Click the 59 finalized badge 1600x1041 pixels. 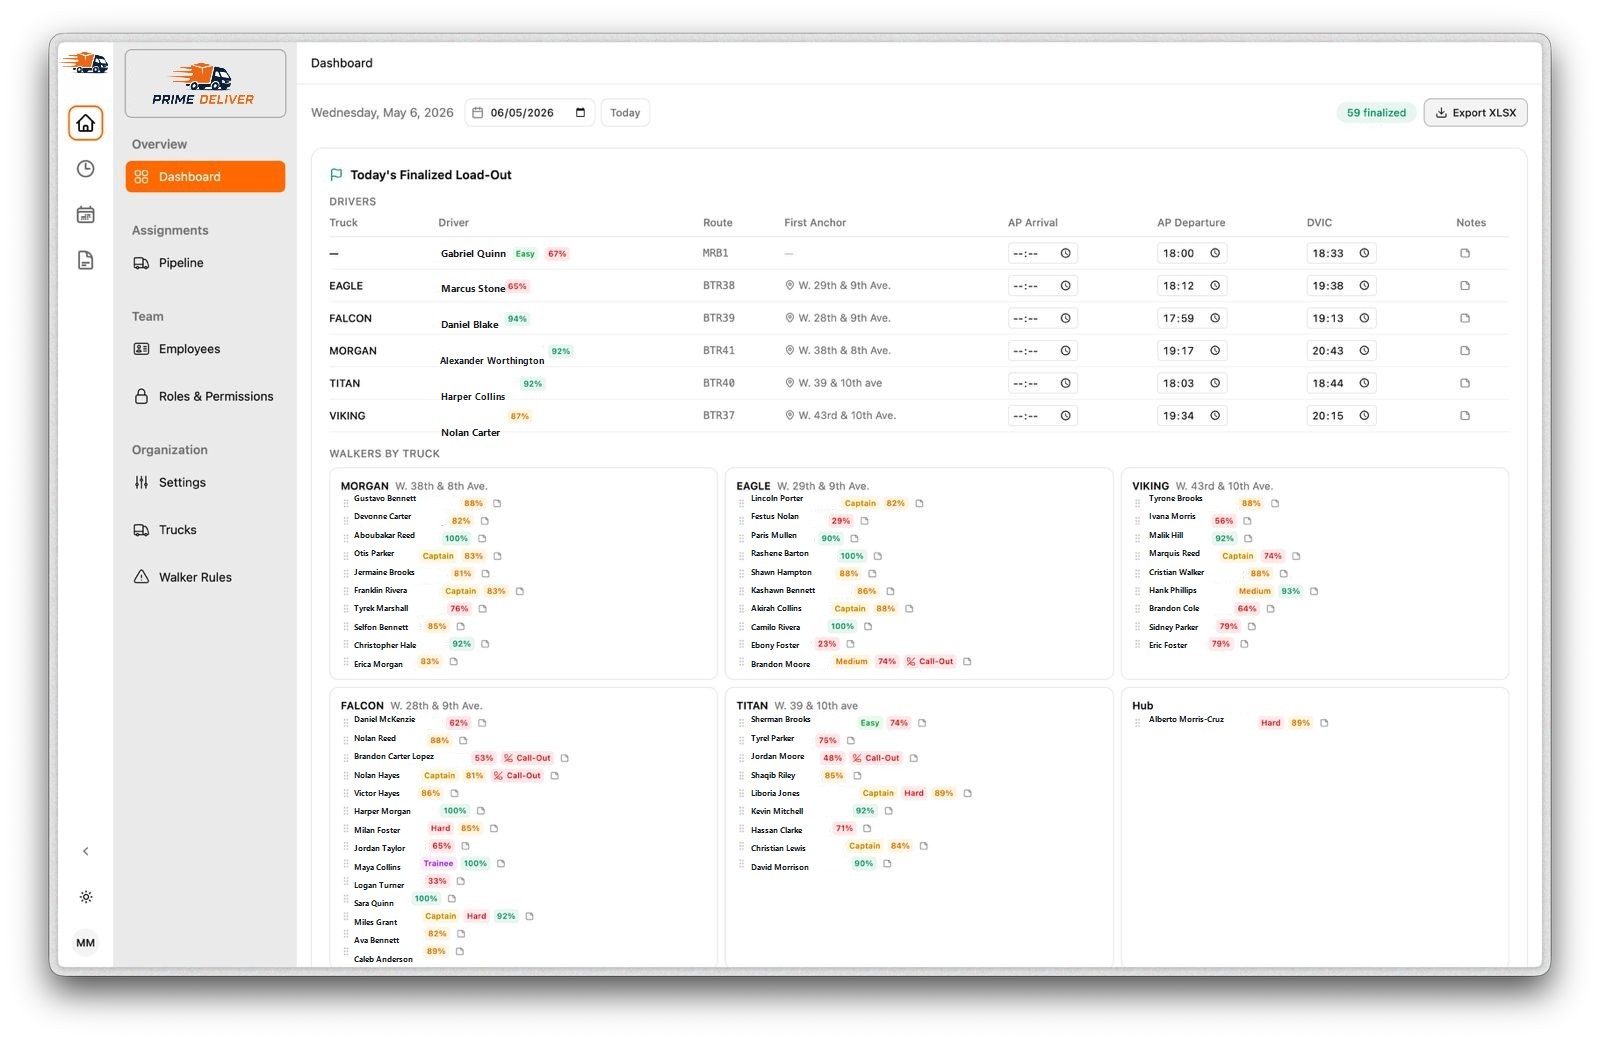(1376, 113)
